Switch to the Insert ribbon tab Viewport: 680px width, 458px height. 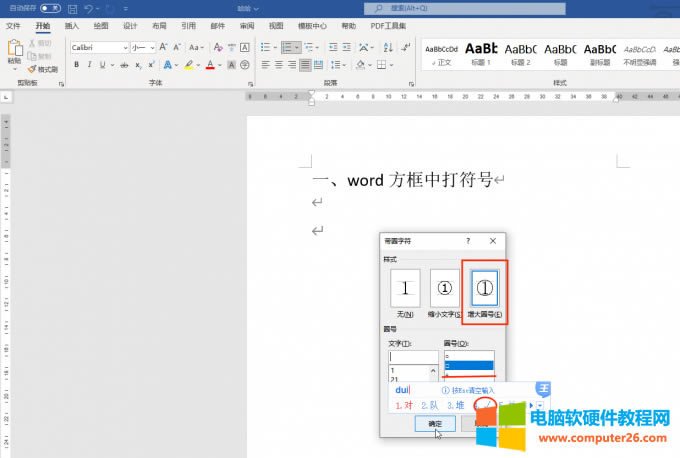[x=72, y=26]
